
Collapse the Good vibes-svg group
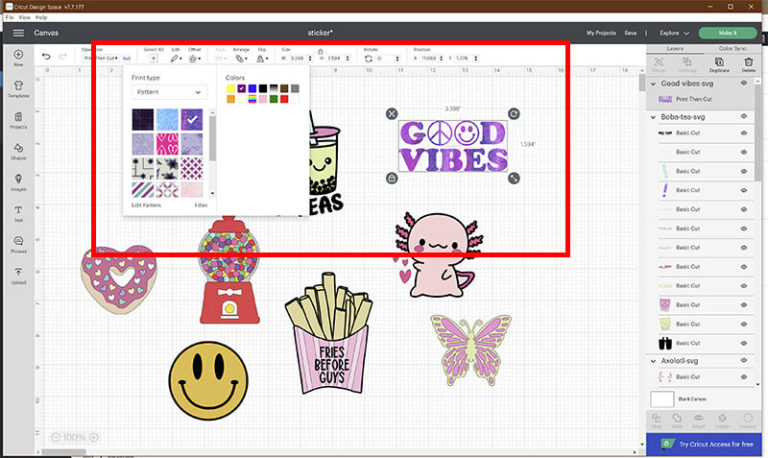(653, 84)
